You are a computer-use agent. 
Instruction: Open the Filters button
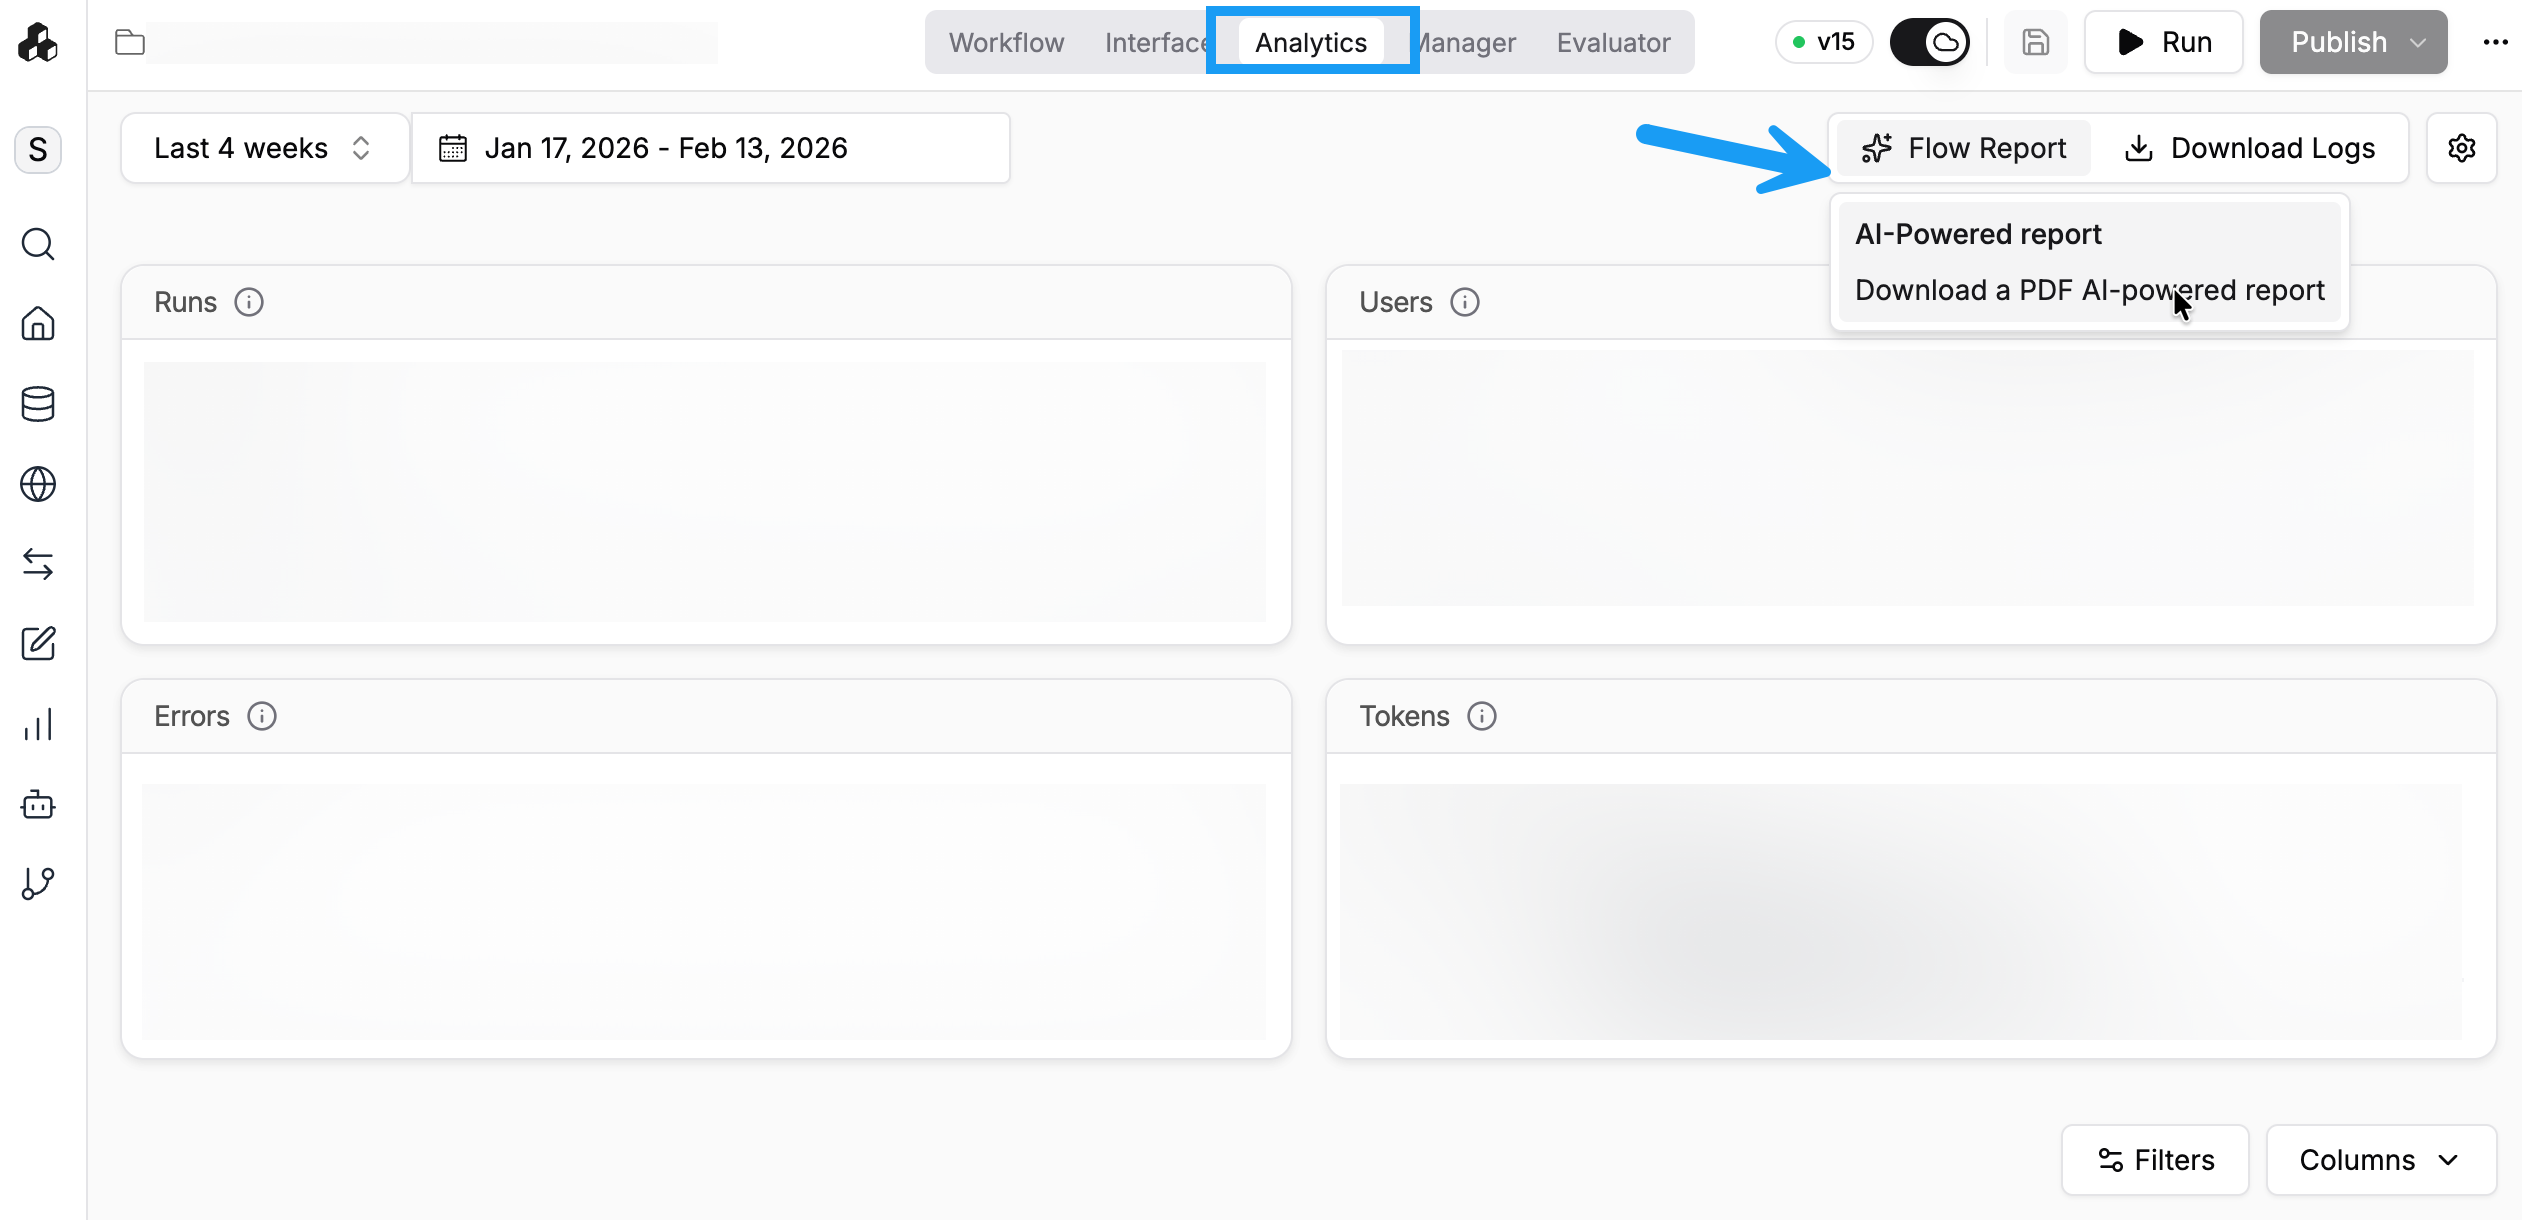2155,1160
